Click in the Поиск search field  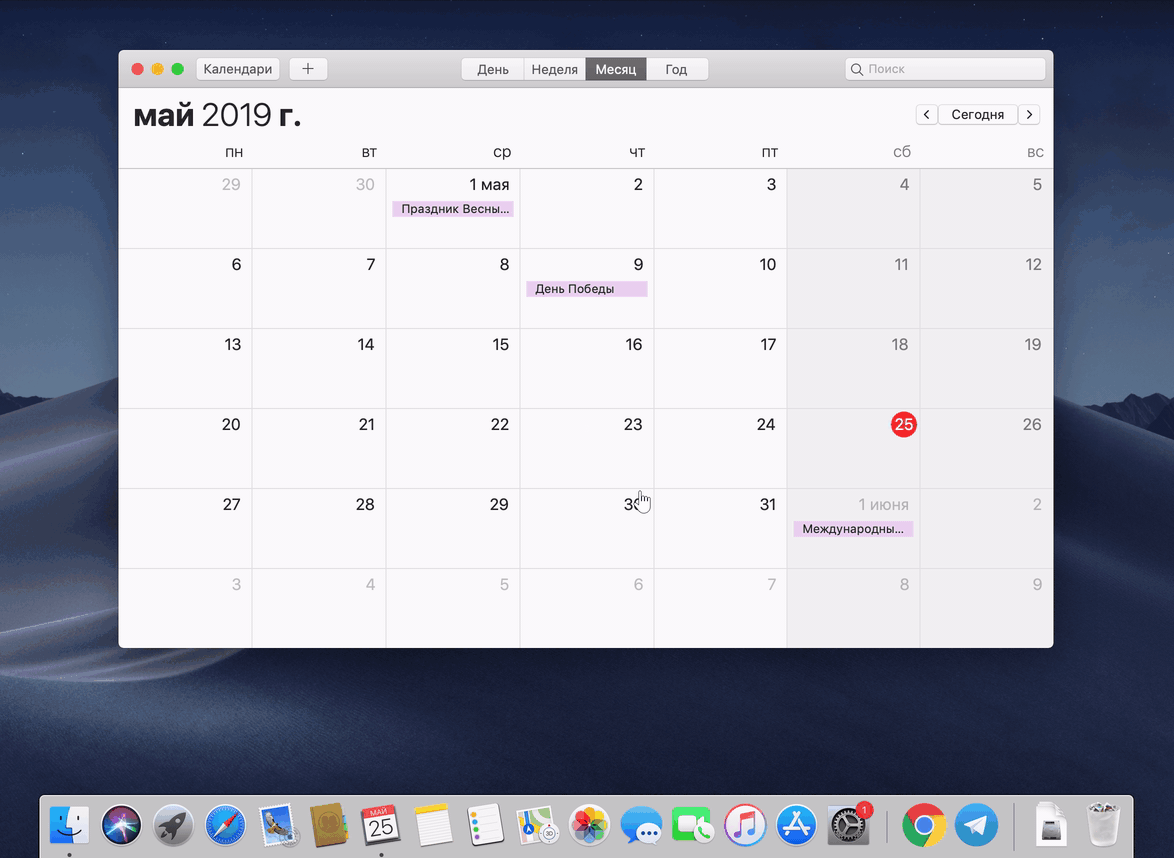[x=945, y=69]
